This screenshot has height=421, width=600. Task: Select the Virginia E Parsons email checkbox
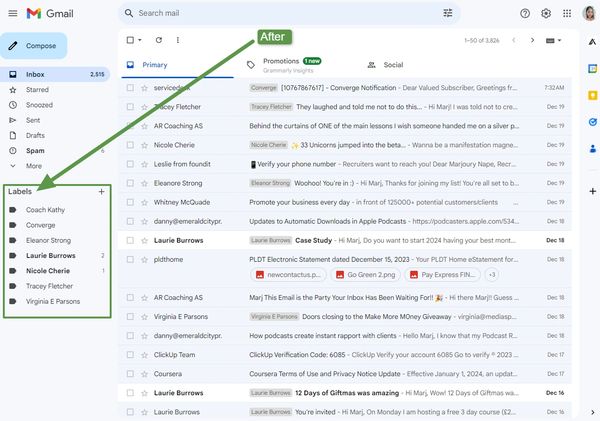(x=130, y=317)
